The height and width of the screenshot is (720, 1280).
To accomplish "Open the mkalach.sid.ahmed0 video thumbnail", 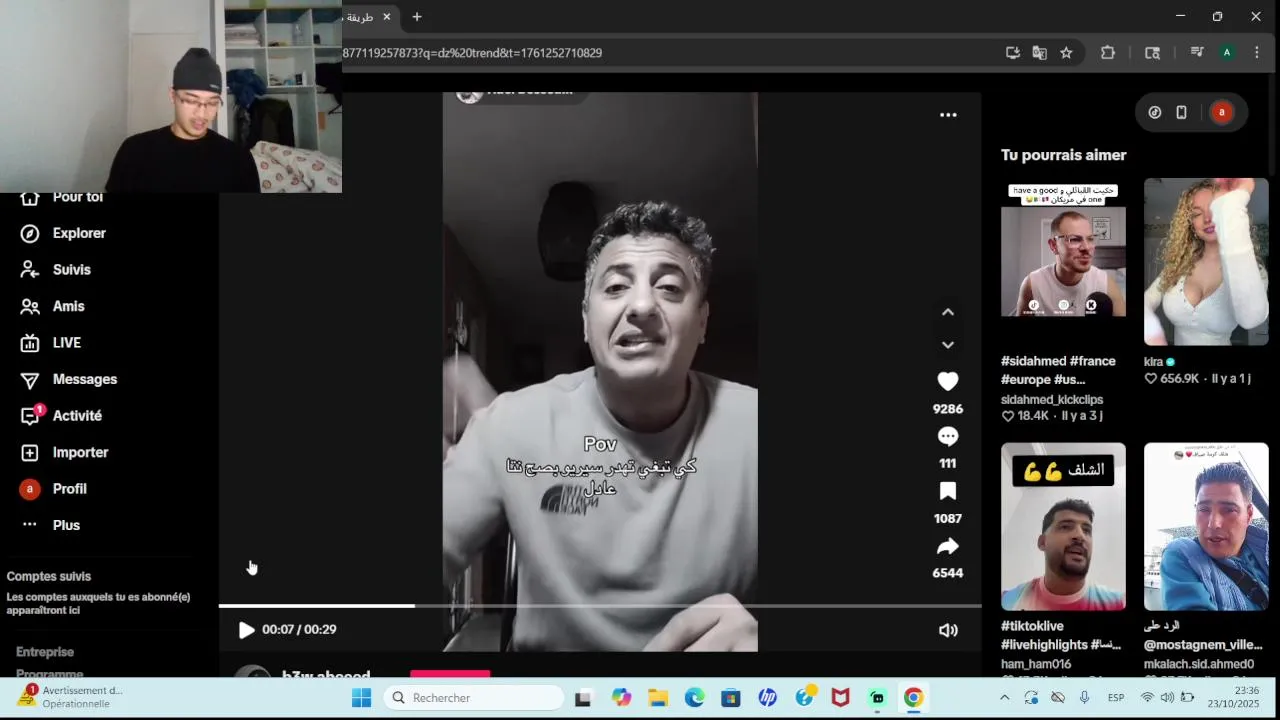I will pyautogui.click(x=1206, y=526).
